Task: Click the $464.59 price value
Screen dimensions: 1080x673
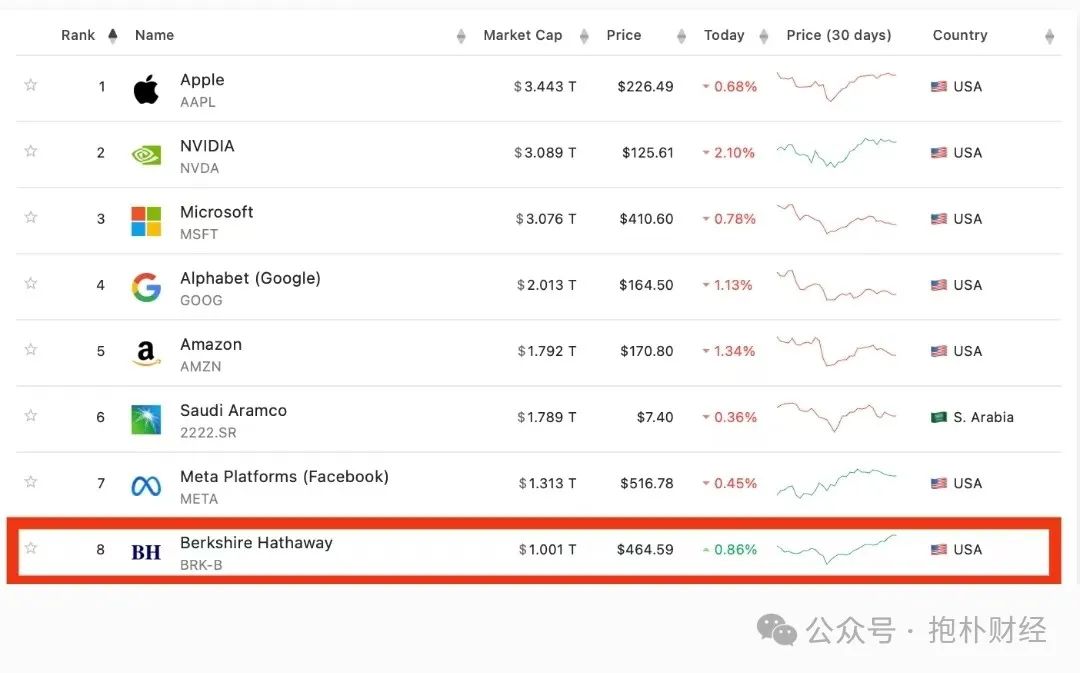Action: 645,550
